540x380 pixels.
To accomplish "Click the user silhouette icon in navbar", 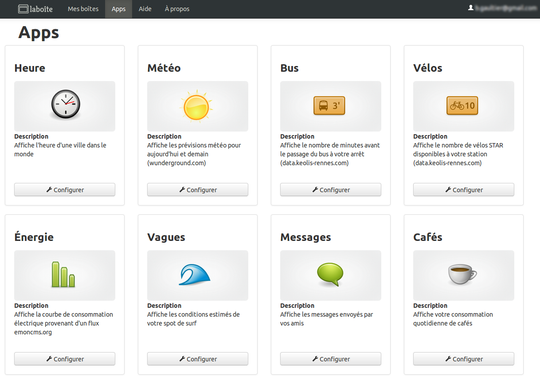I will point(470,8).
